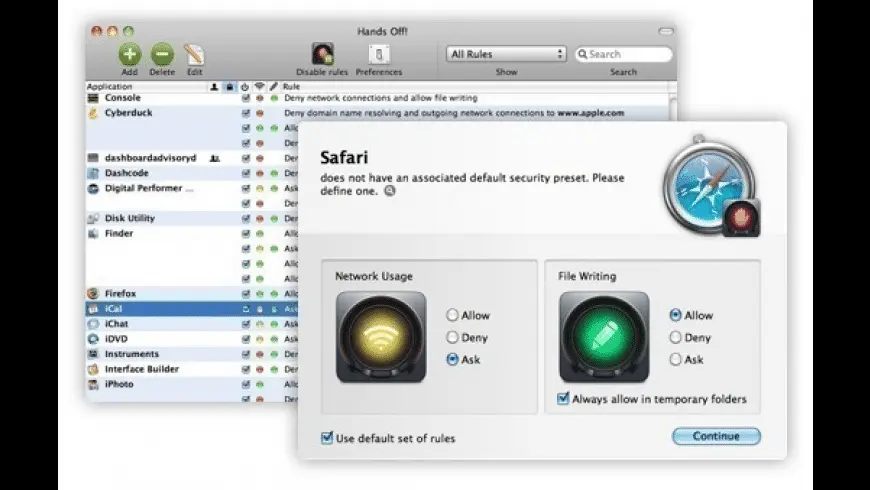Open Preferences from the toolbar
The height and width of the screenshot is (490, 870).
[x=379, y=54]
